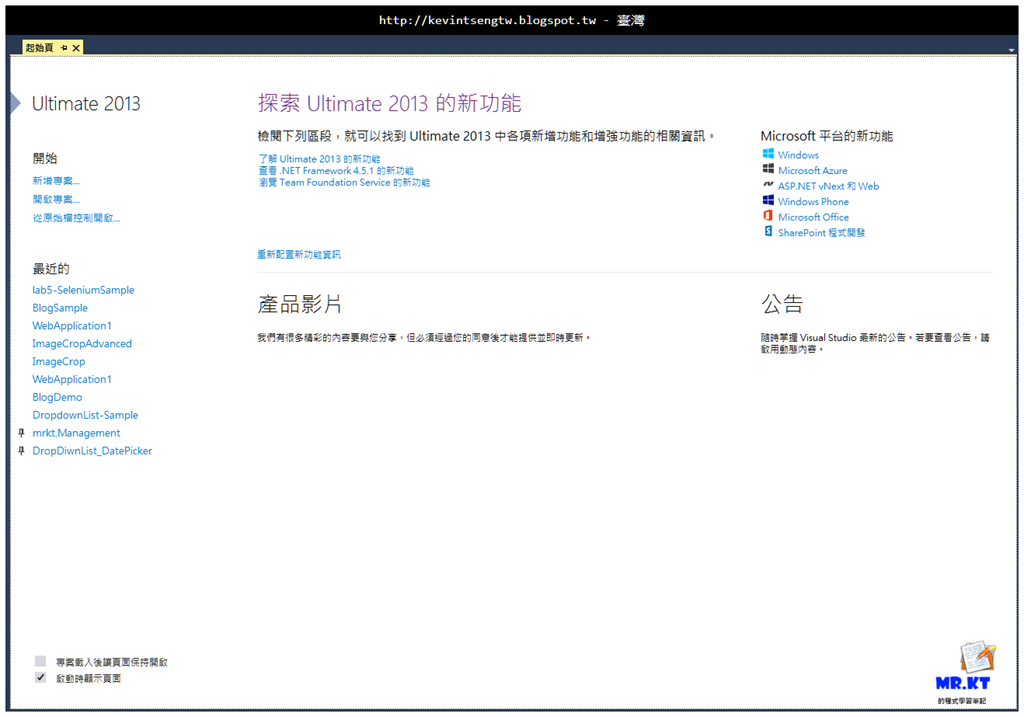This screenshot has height=717, width=1024.
Task: Click 從原始檔控制開啟... link
Action: tap(76, 217)
